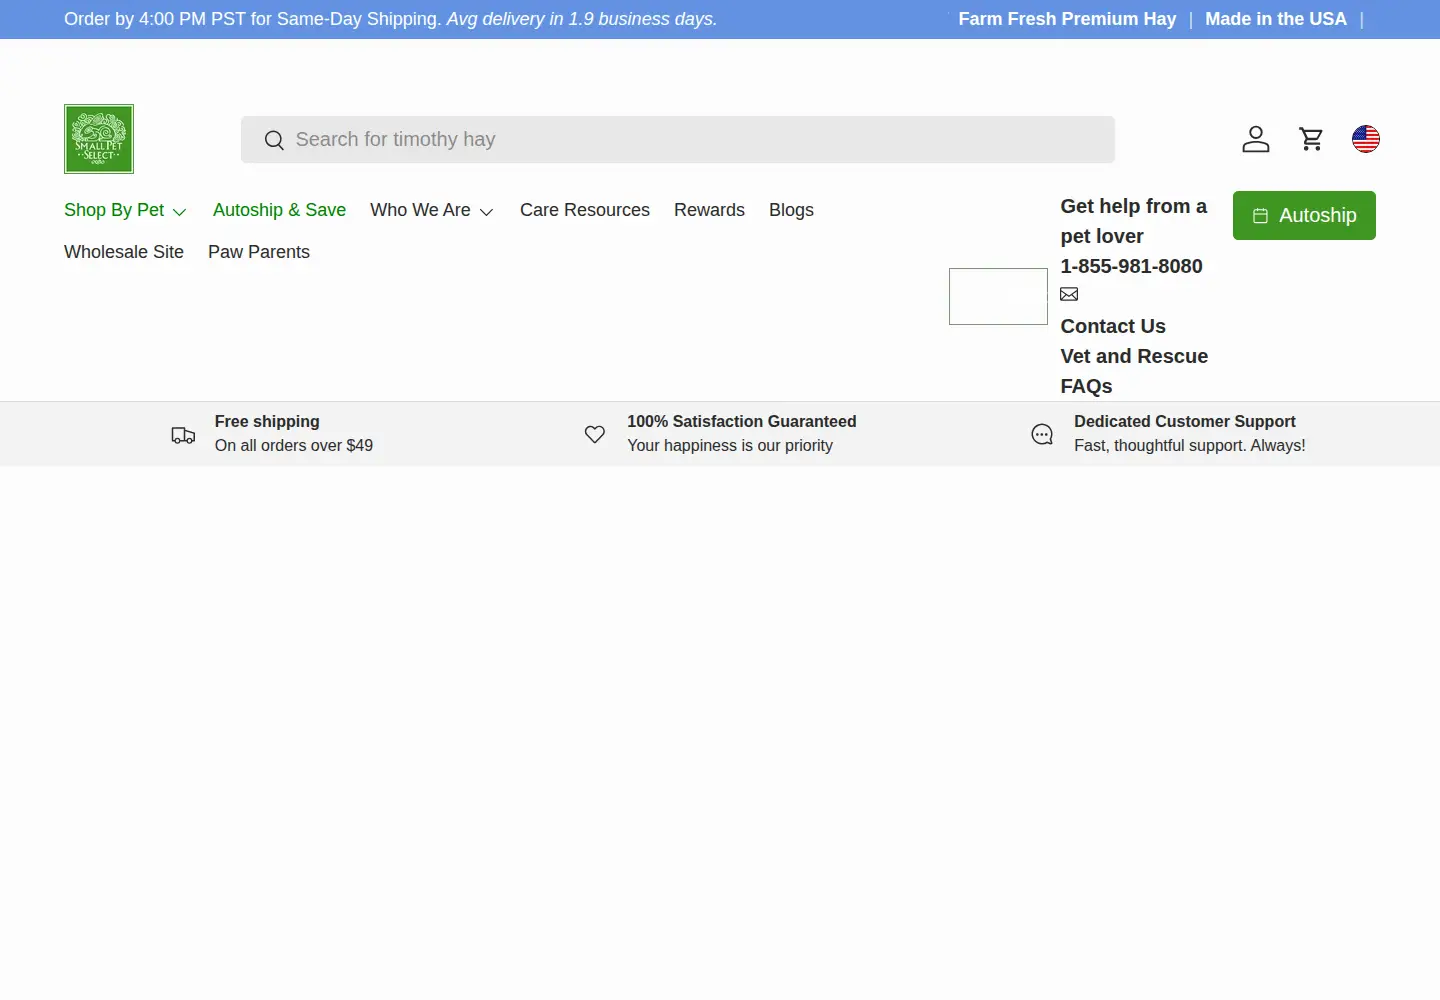Screen dimensions: 1440x1000
Task: Click the search magnifier icon
Action: click(x=274, y=140)
